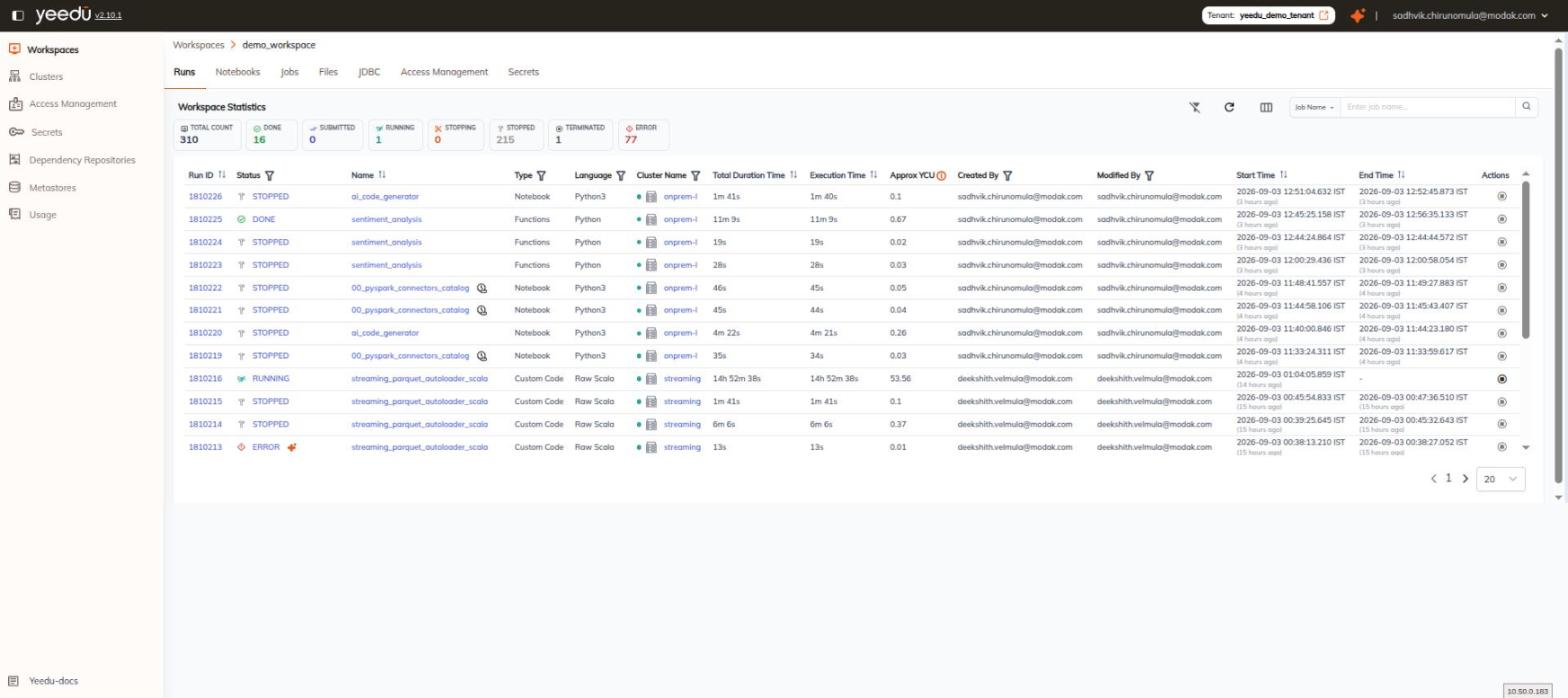Filter by Type column funnel

541,176
